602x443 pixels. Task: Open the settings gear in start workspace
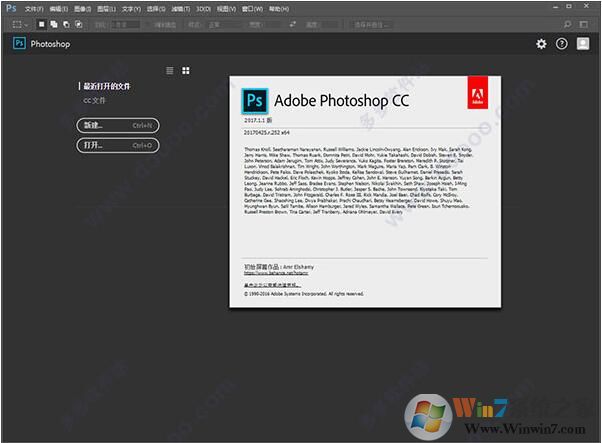541,44
